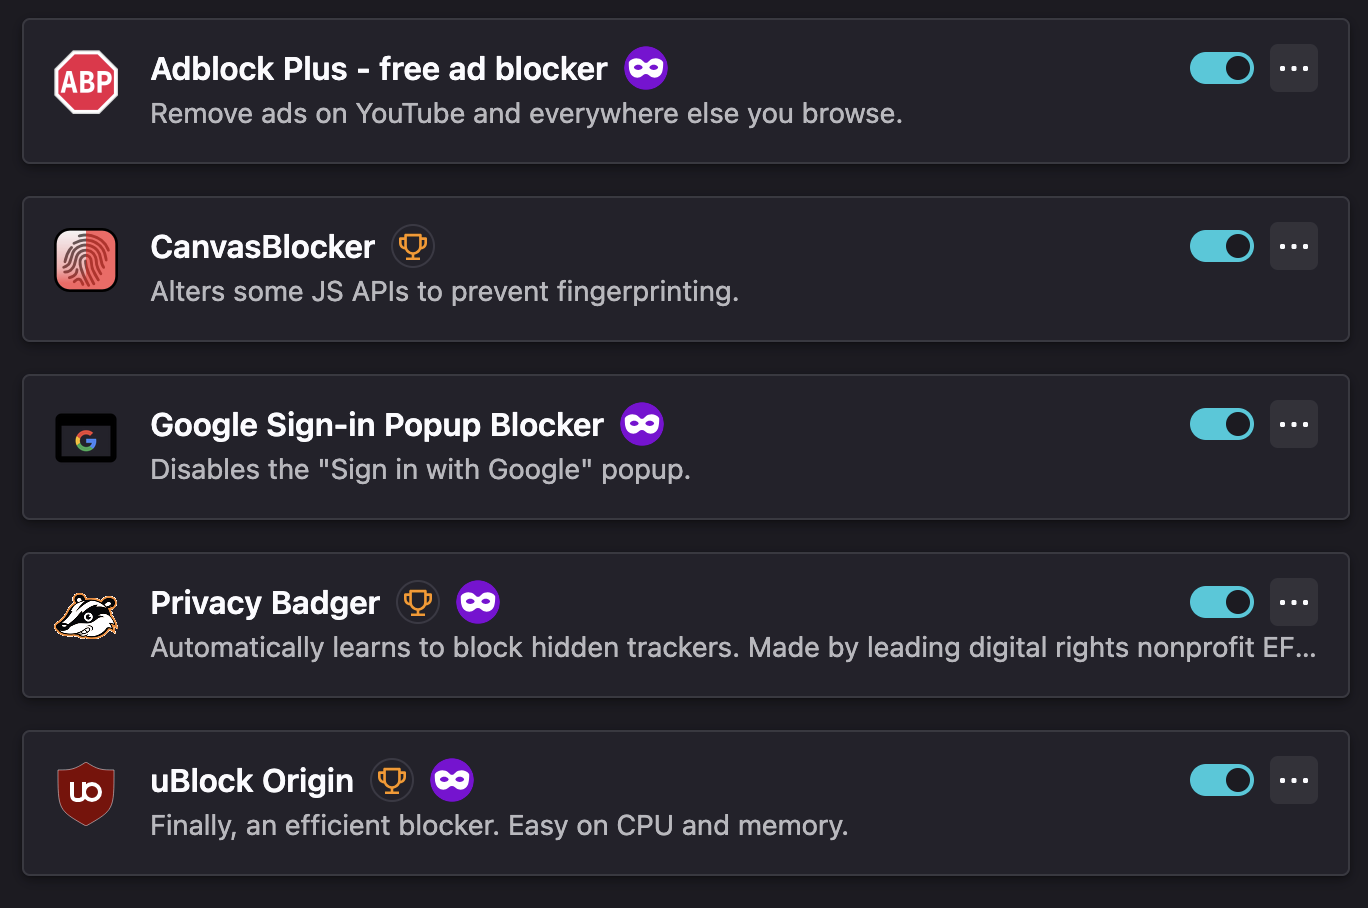Click the mask badge next to Google Sign-in Popup Blocker
This screenshot has height=908, width=1368.
tap(641, 424)
